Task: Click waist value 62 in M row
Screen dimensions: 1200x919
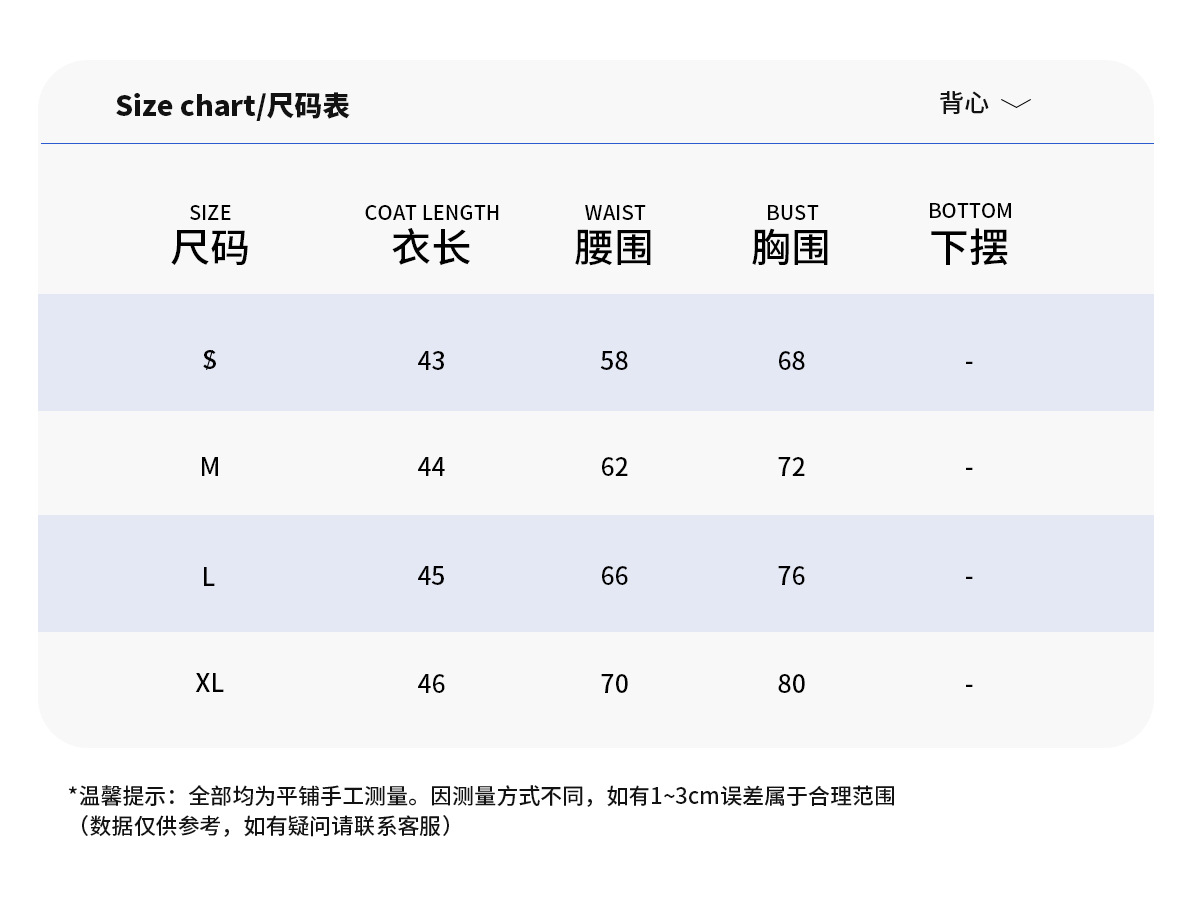Action: (x=614, y=467)
